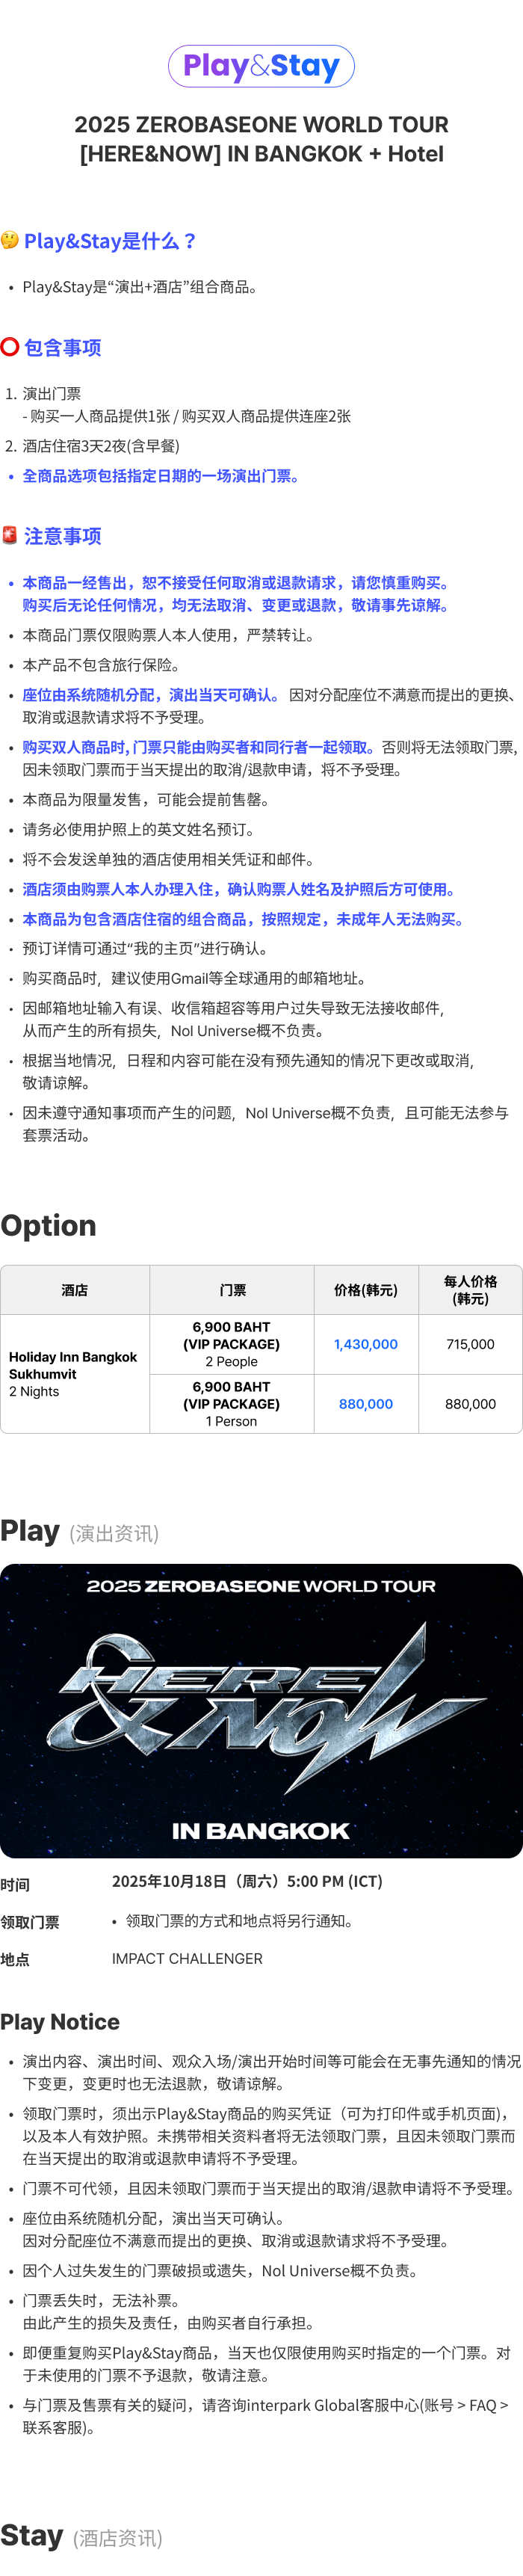The height and width of the screenshot is (2576, 523).
Task: Click the Play Notice heading
Action: tap(60, 2021)
